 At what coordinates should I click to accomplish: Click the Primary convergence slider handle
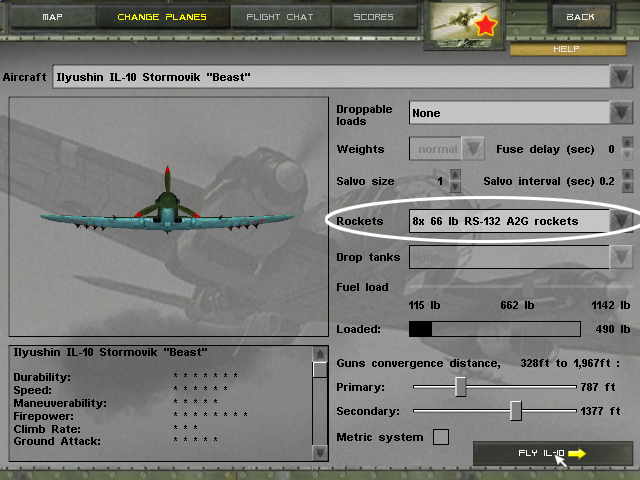point(461,387)
